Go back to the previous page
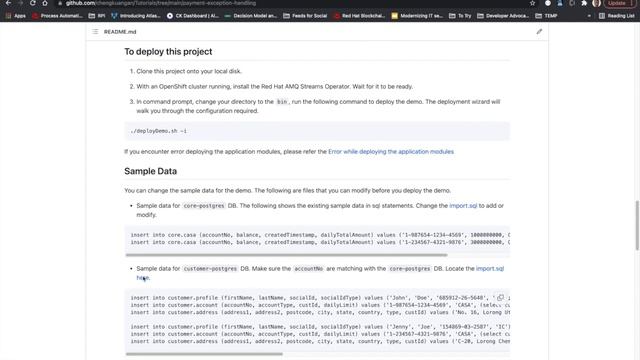 click(8, 3)
